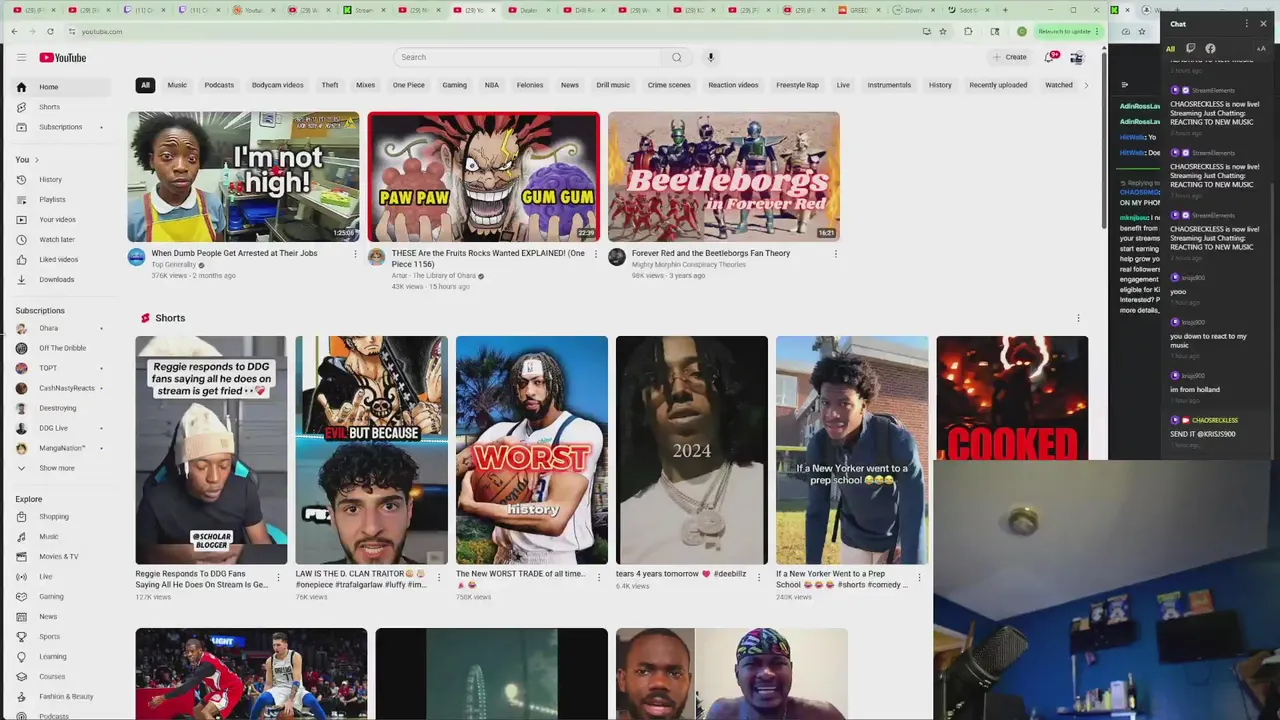Select the Music filter chip
The image size is (1280, 720).
(x=177, y=85)
